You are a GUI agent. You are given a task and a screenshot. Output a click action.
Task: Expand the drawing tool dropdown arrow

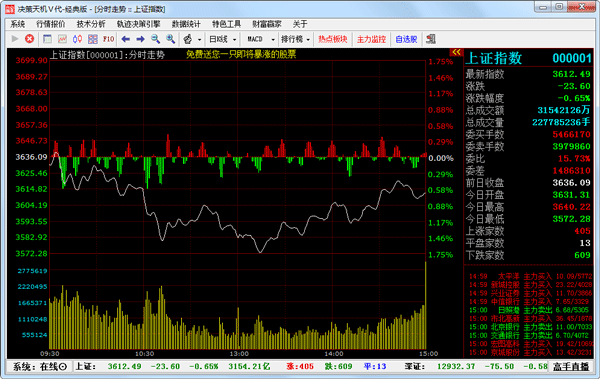pyautogui.click(x=199, y=39)
